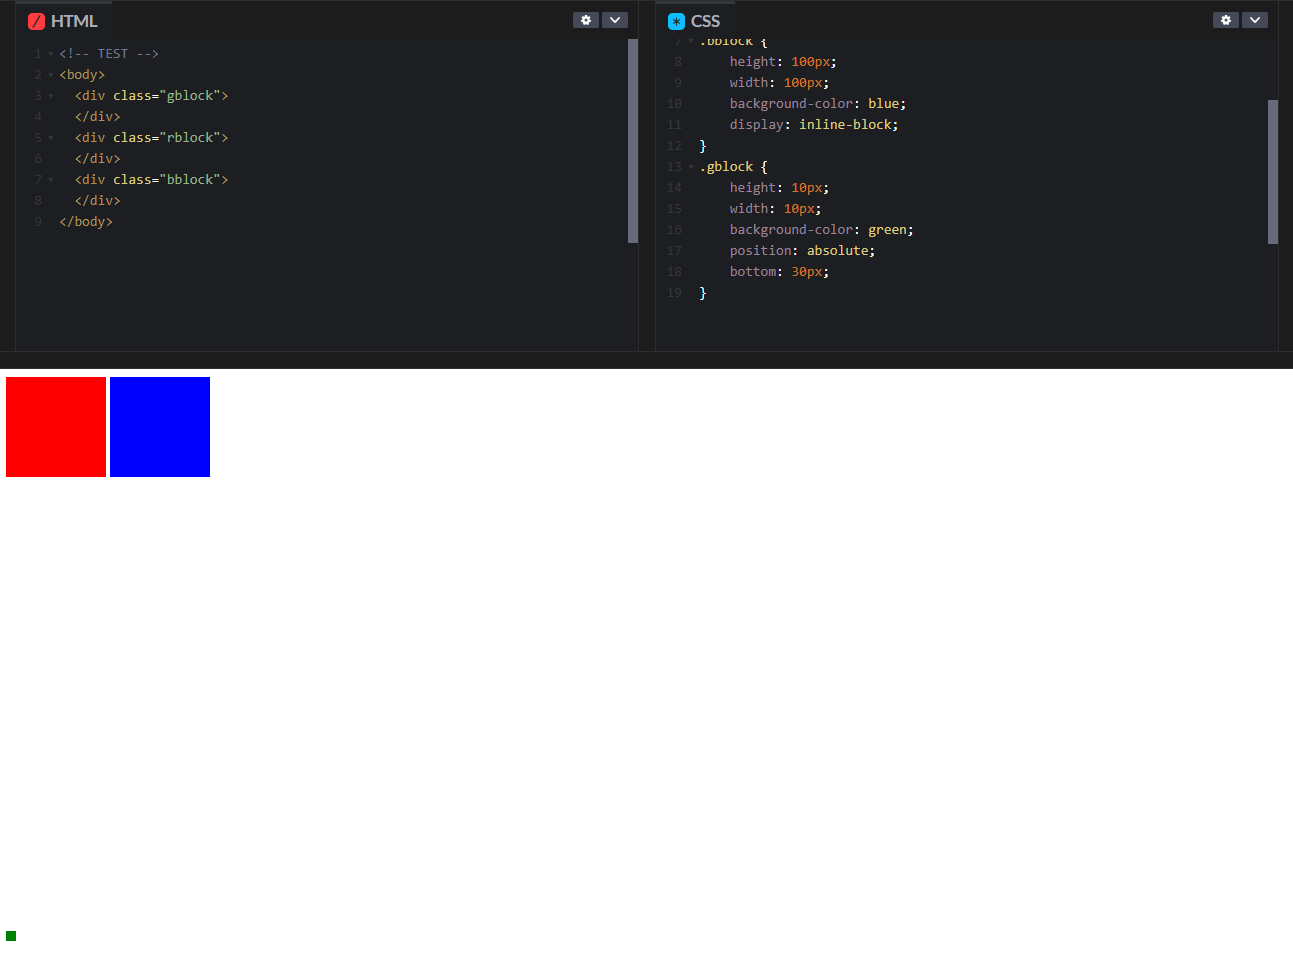Click the <!-- TEST --> comment

(x=109, y=54)
